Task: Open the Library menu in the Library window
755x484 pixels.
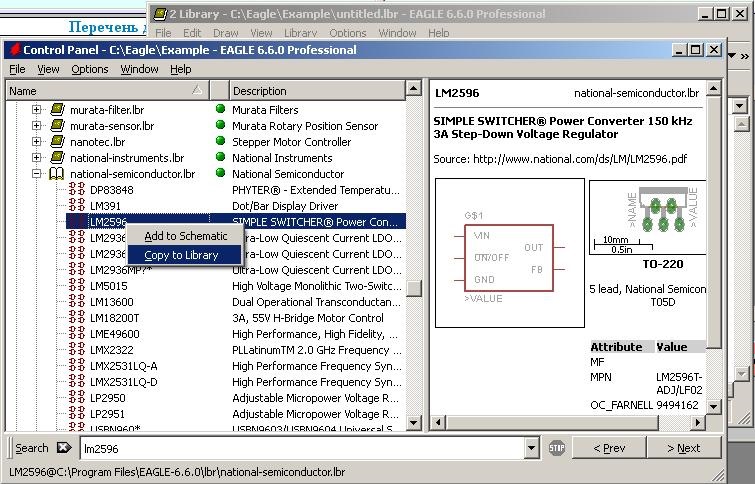Action: (x=300, y=33)
